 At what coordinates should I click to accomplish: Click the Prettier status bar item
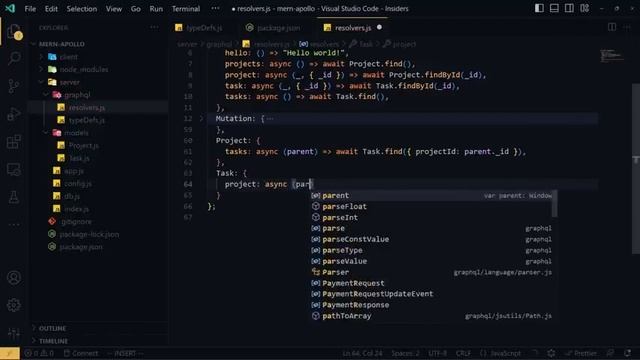pyautogui.click(x=581, y=353)
